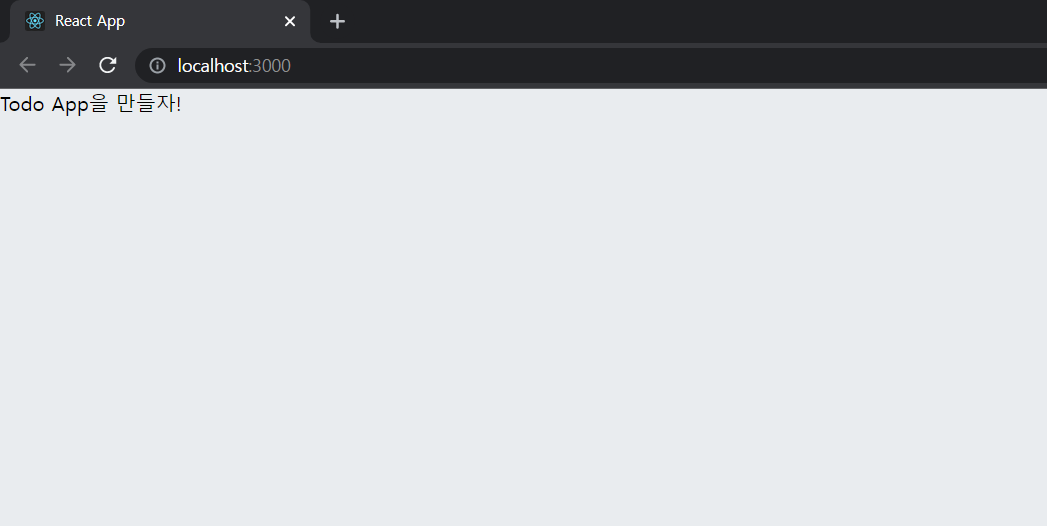Screen dimensions: 1047x526
Task: Click the word "React" in the tab title
Action: point(72,21)
